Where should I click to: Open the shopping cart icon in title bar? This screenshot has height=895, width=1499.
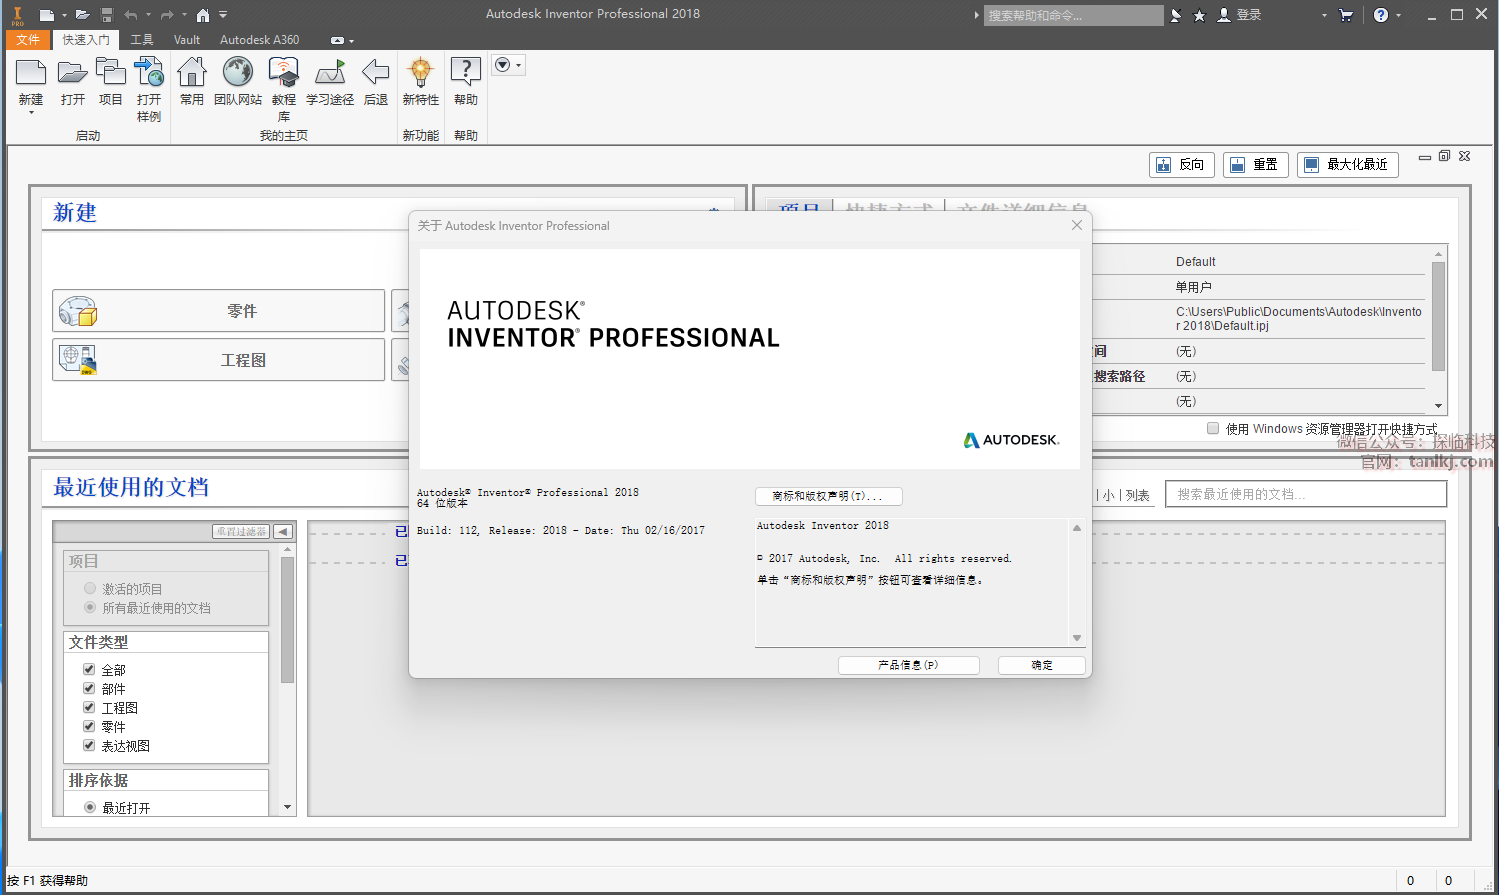click(1345, 15)
